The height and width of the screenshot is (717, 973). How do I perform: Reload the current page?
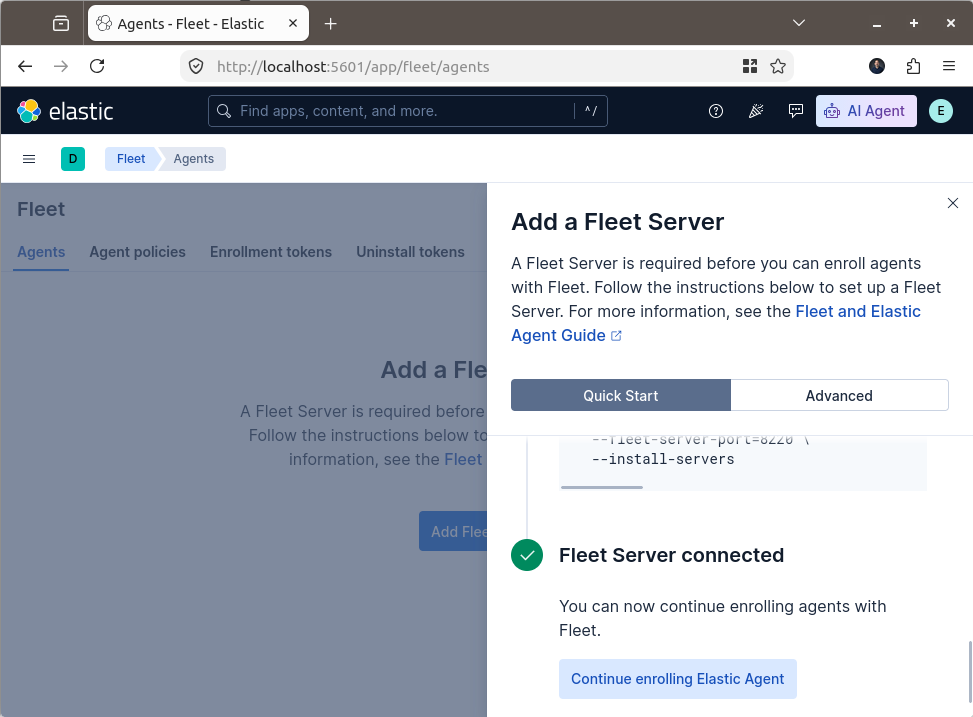(97, 66)
